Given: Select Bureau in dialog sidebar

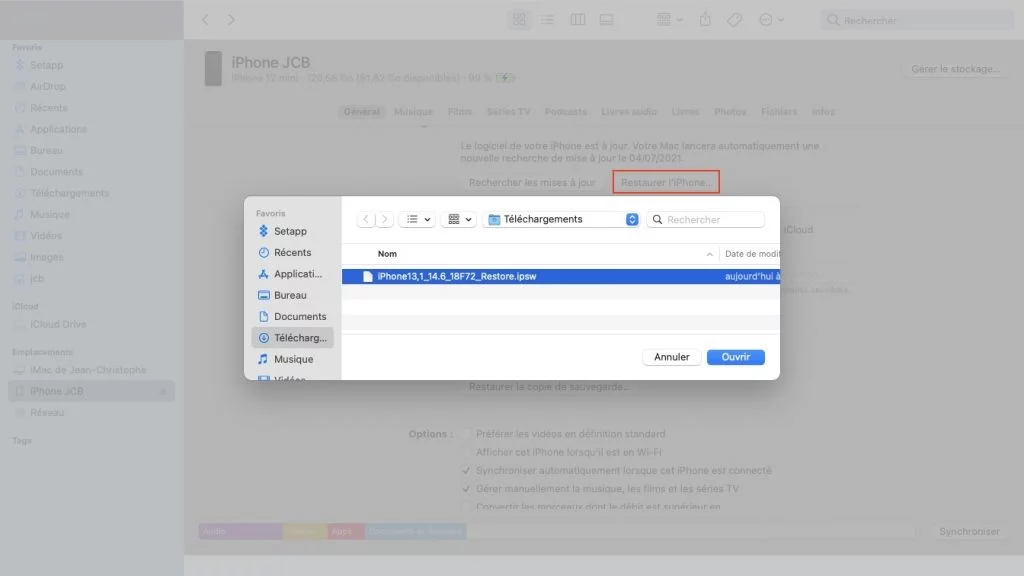Looking at the screenshot, I should tap(292, 295).
